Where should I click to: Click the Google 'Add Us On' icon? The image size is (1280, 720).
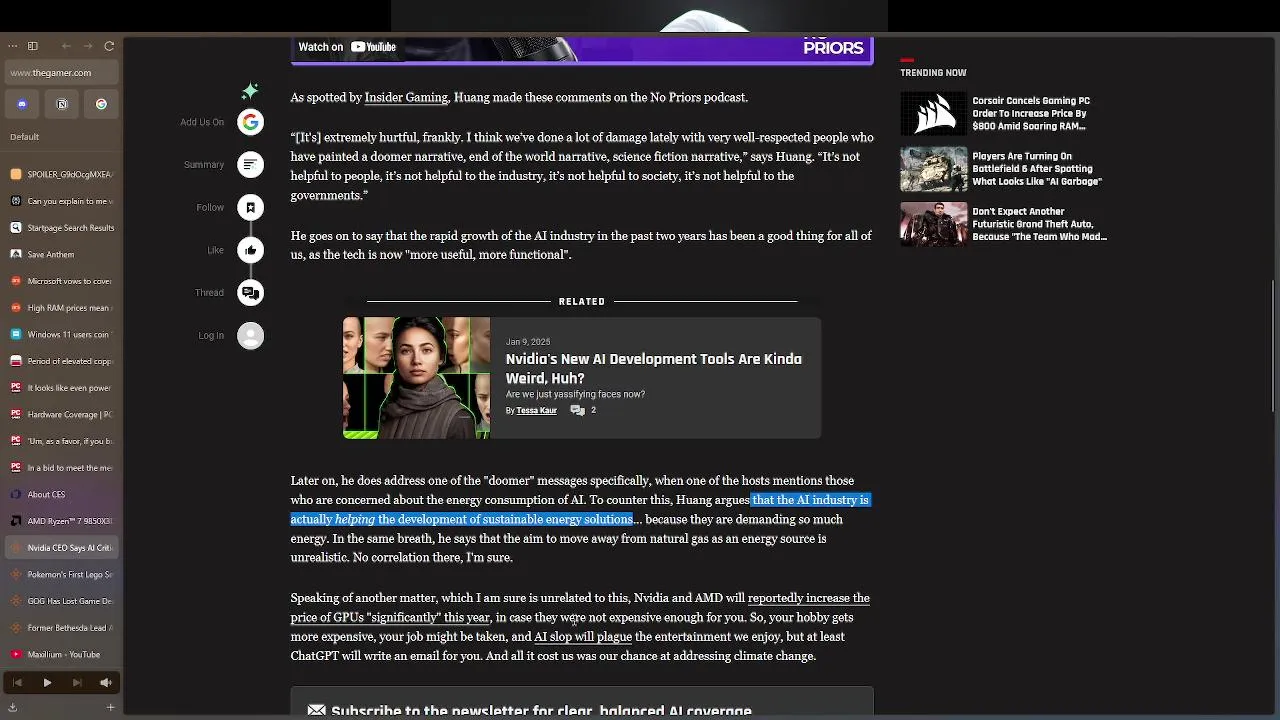250,122
